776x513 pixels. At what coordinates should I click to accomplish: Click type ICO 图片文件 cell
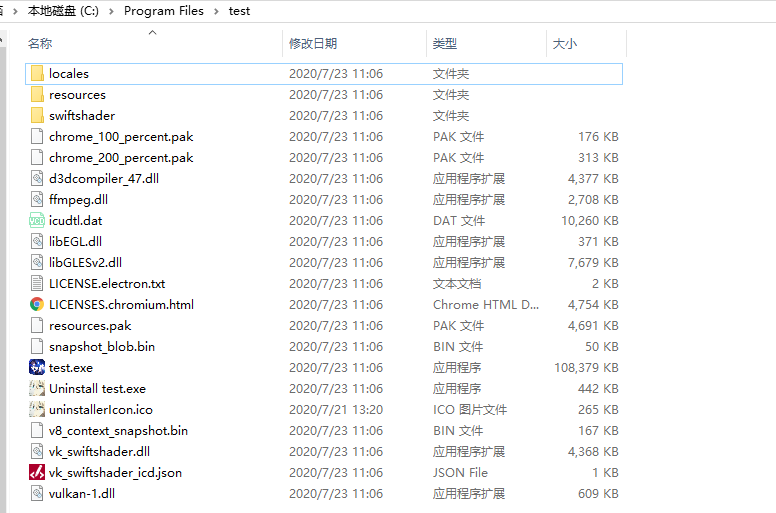click(470, 410)
